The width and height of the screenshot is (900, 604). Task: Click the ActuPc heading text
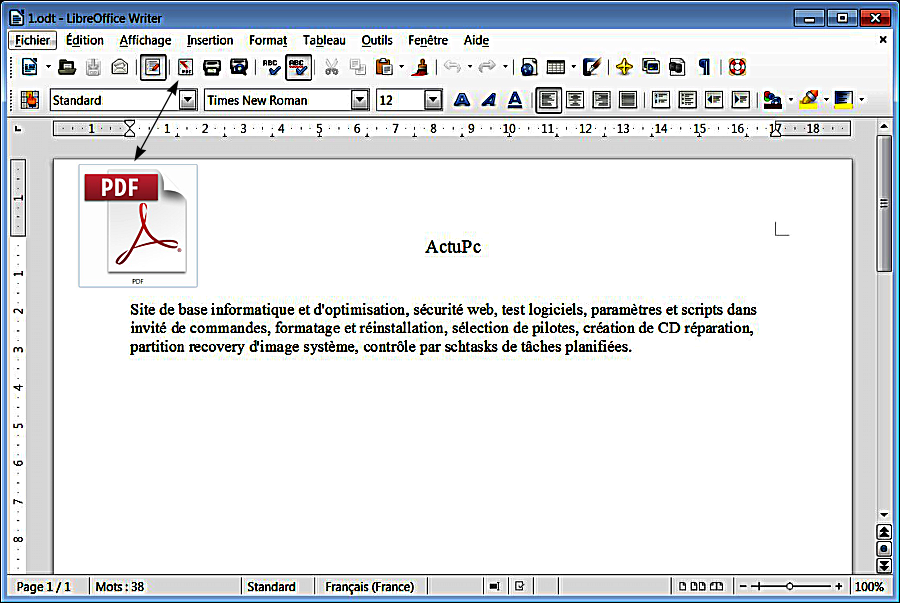coord(453,246)
